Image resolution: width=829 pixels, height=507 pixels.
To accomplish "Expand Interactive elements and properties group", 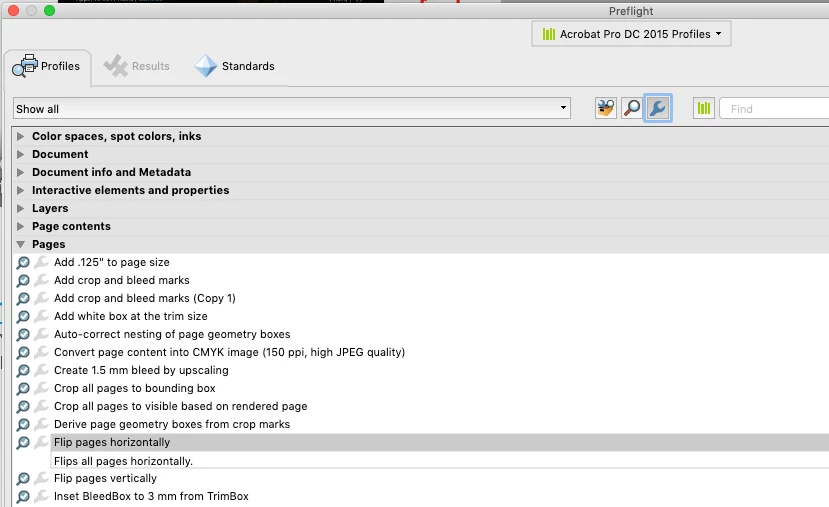I will [20, 190].
